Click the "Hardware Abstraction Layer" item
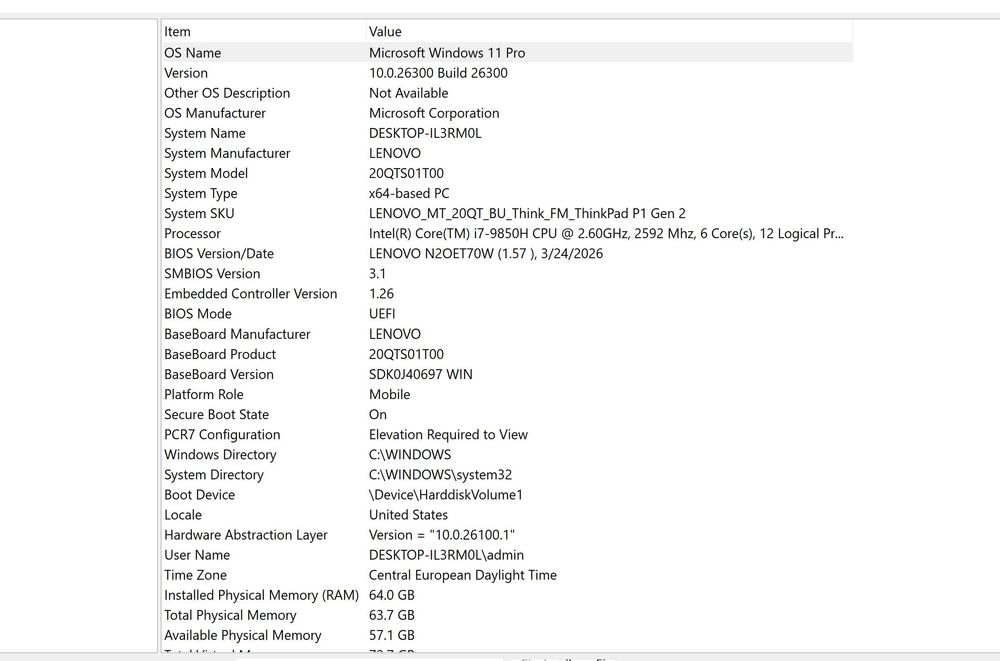The width and height of the screenshot is (1000, 661). tap(246, 535)
